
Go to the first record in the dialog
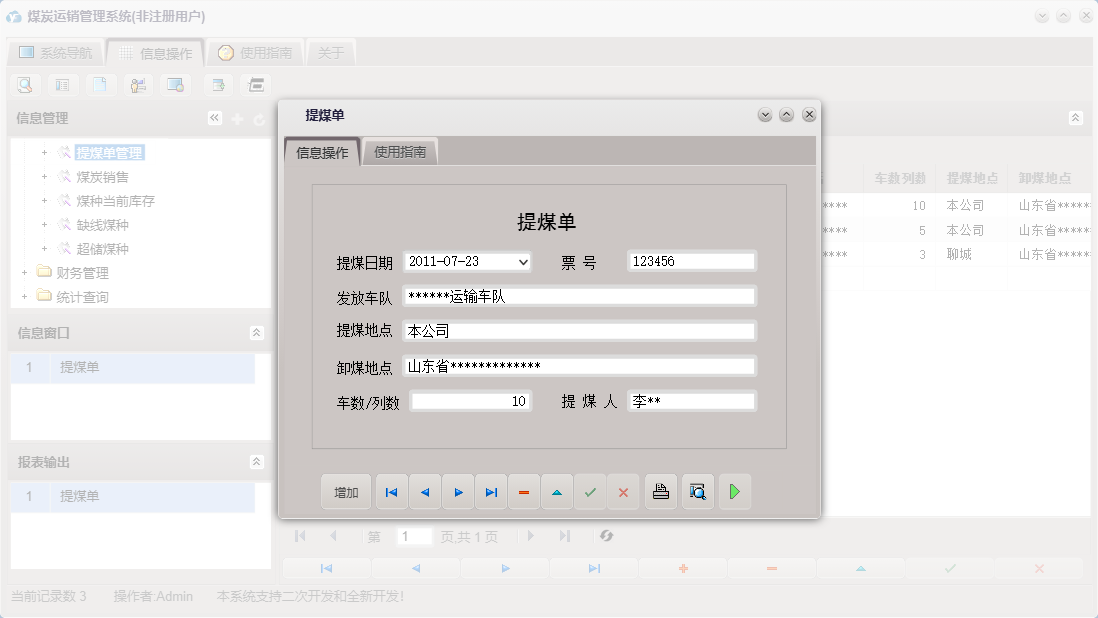click(x=391, y=491)
